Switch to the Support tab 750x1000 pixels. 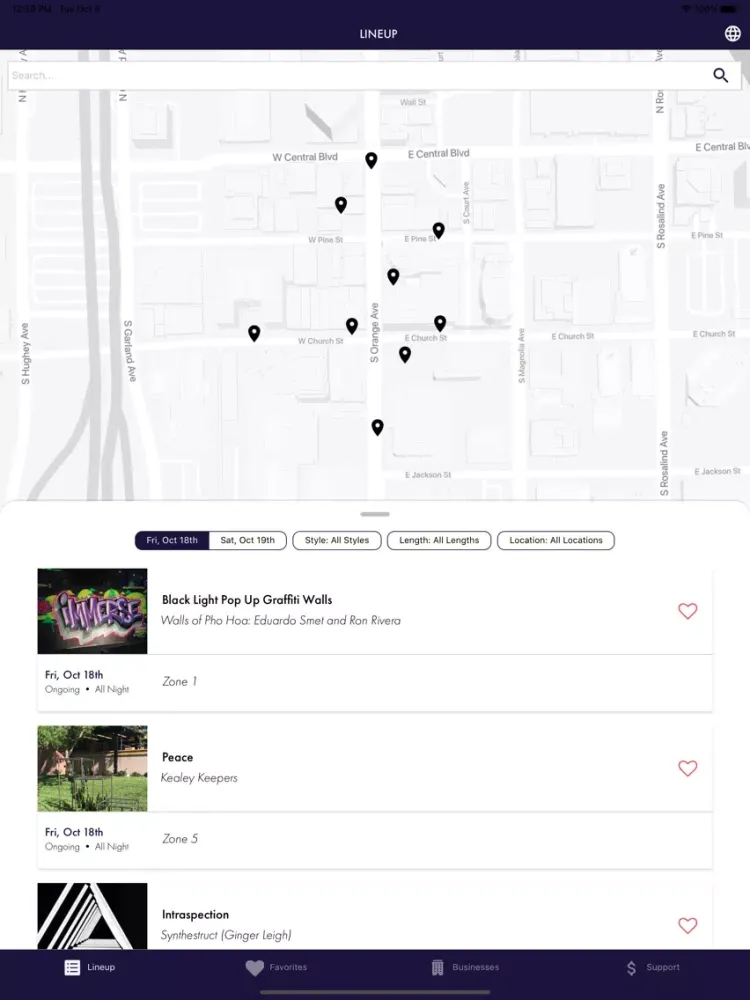tap(652, 967)
